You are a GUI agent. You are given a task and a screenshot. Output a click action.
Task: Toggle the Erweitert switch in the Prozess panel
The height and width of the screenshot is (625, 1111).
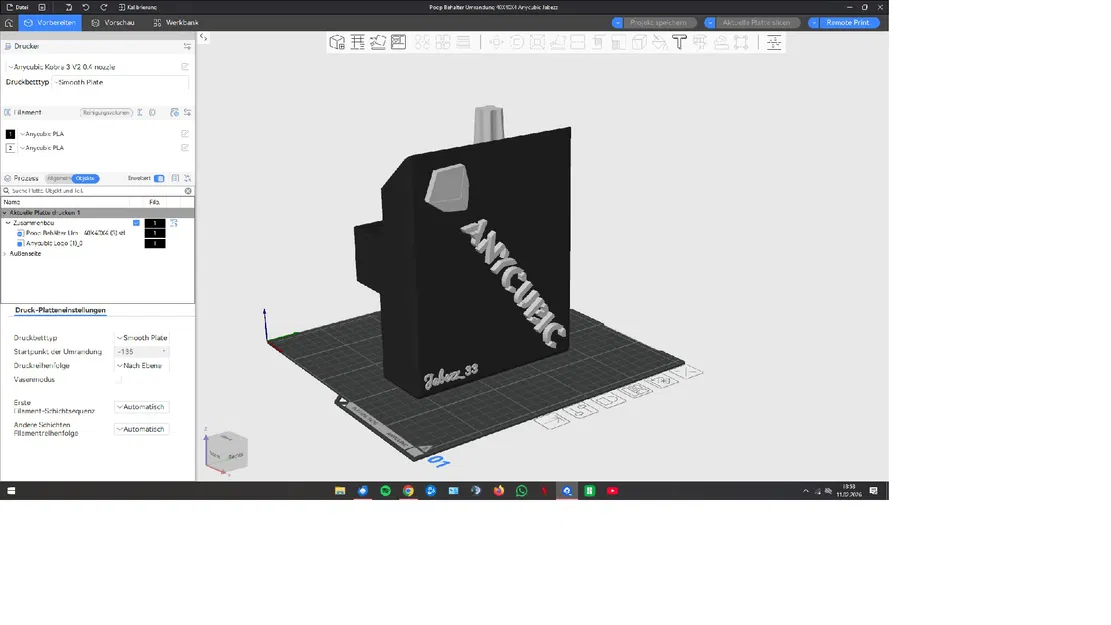[x=160, y=177]
